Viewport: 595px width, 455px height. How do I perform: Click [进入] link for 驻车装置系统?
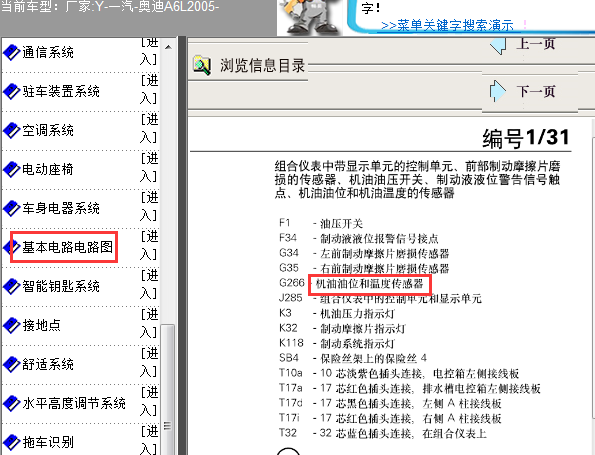tap(149, 90)
